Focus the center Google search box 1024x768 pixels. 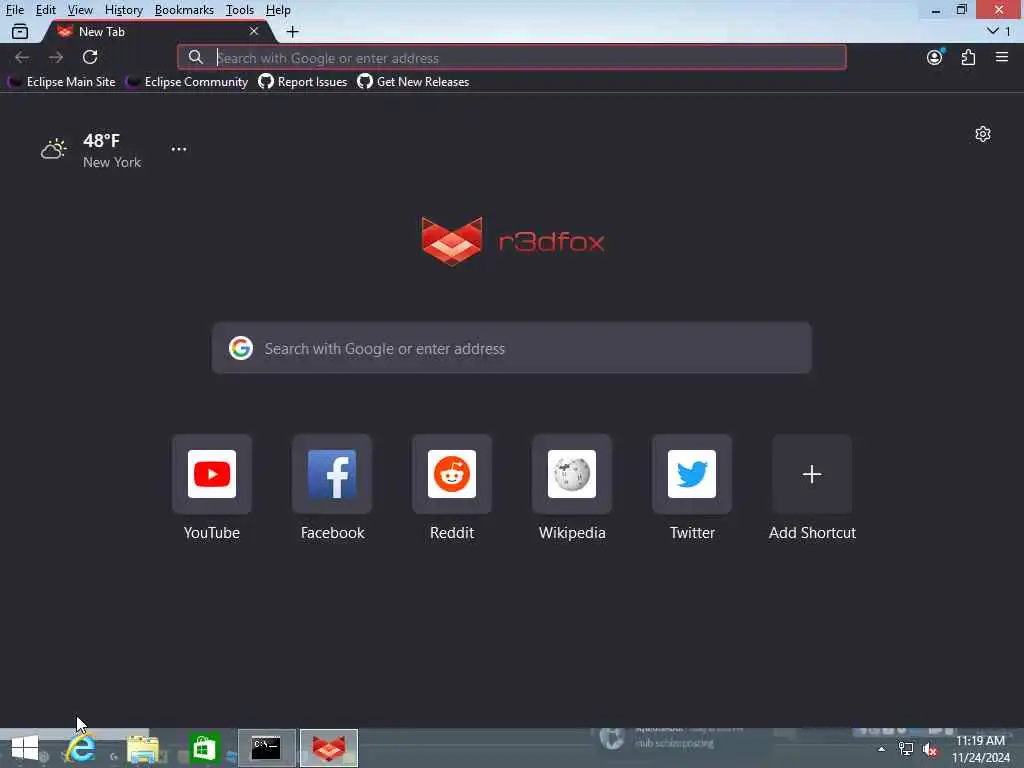pyautogui.click(x=512, y=348)
